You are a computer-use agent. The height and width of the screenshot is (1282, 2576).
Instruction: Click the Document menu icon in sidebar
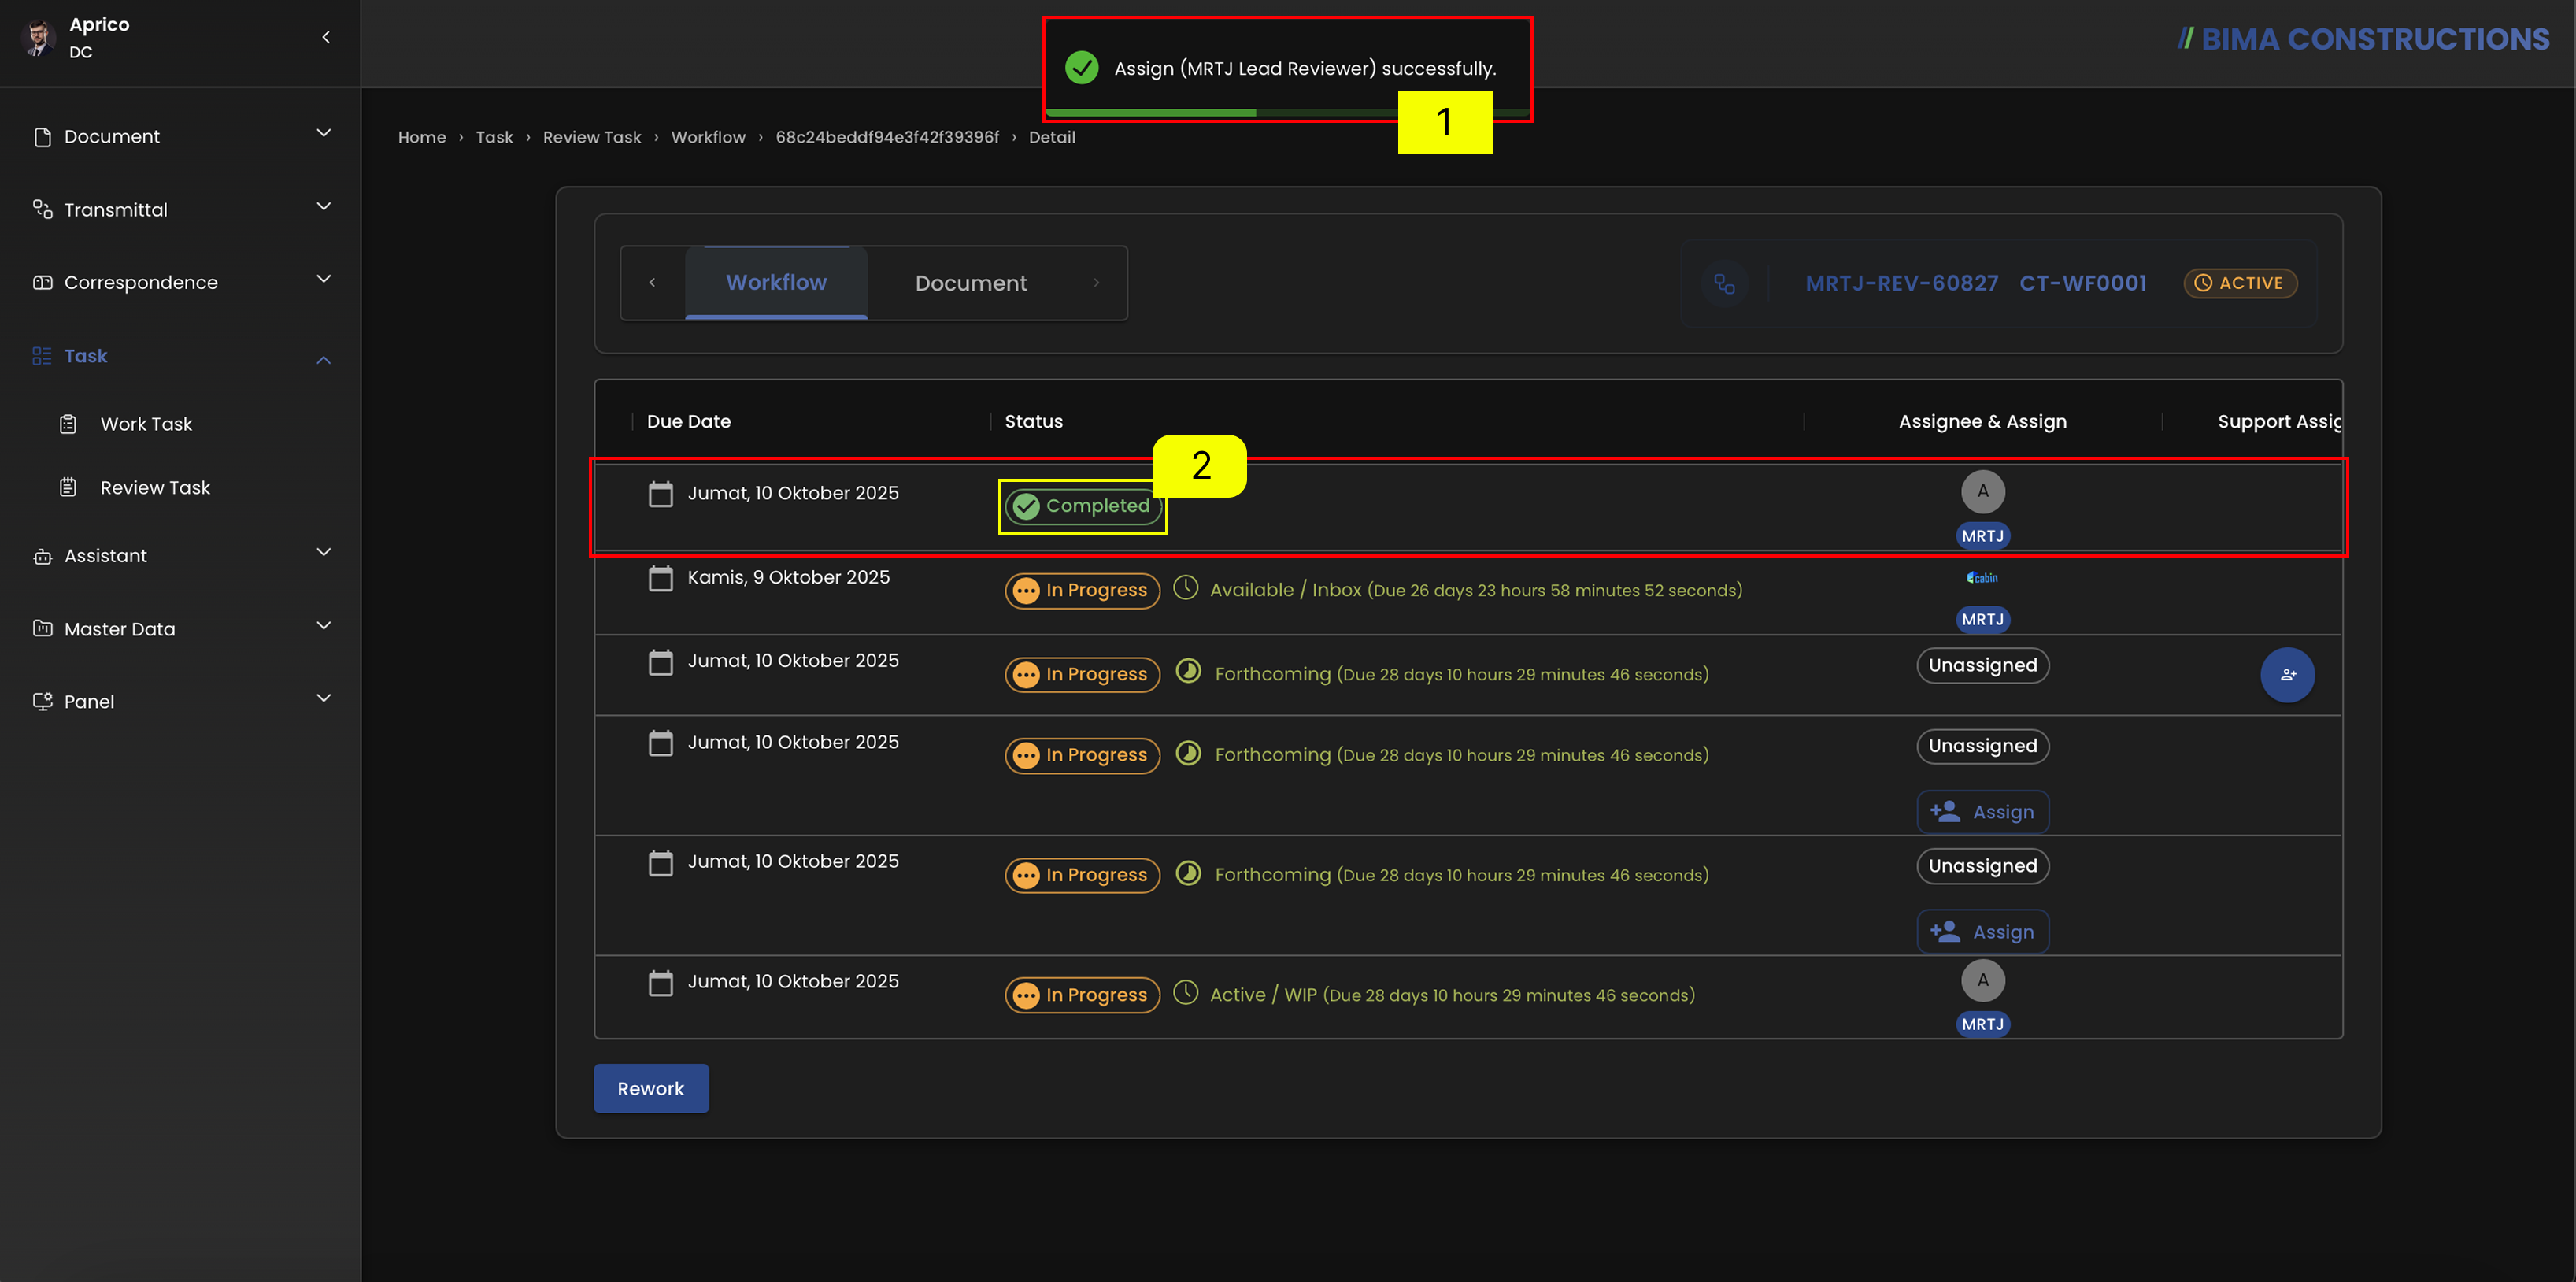point(42,137)
